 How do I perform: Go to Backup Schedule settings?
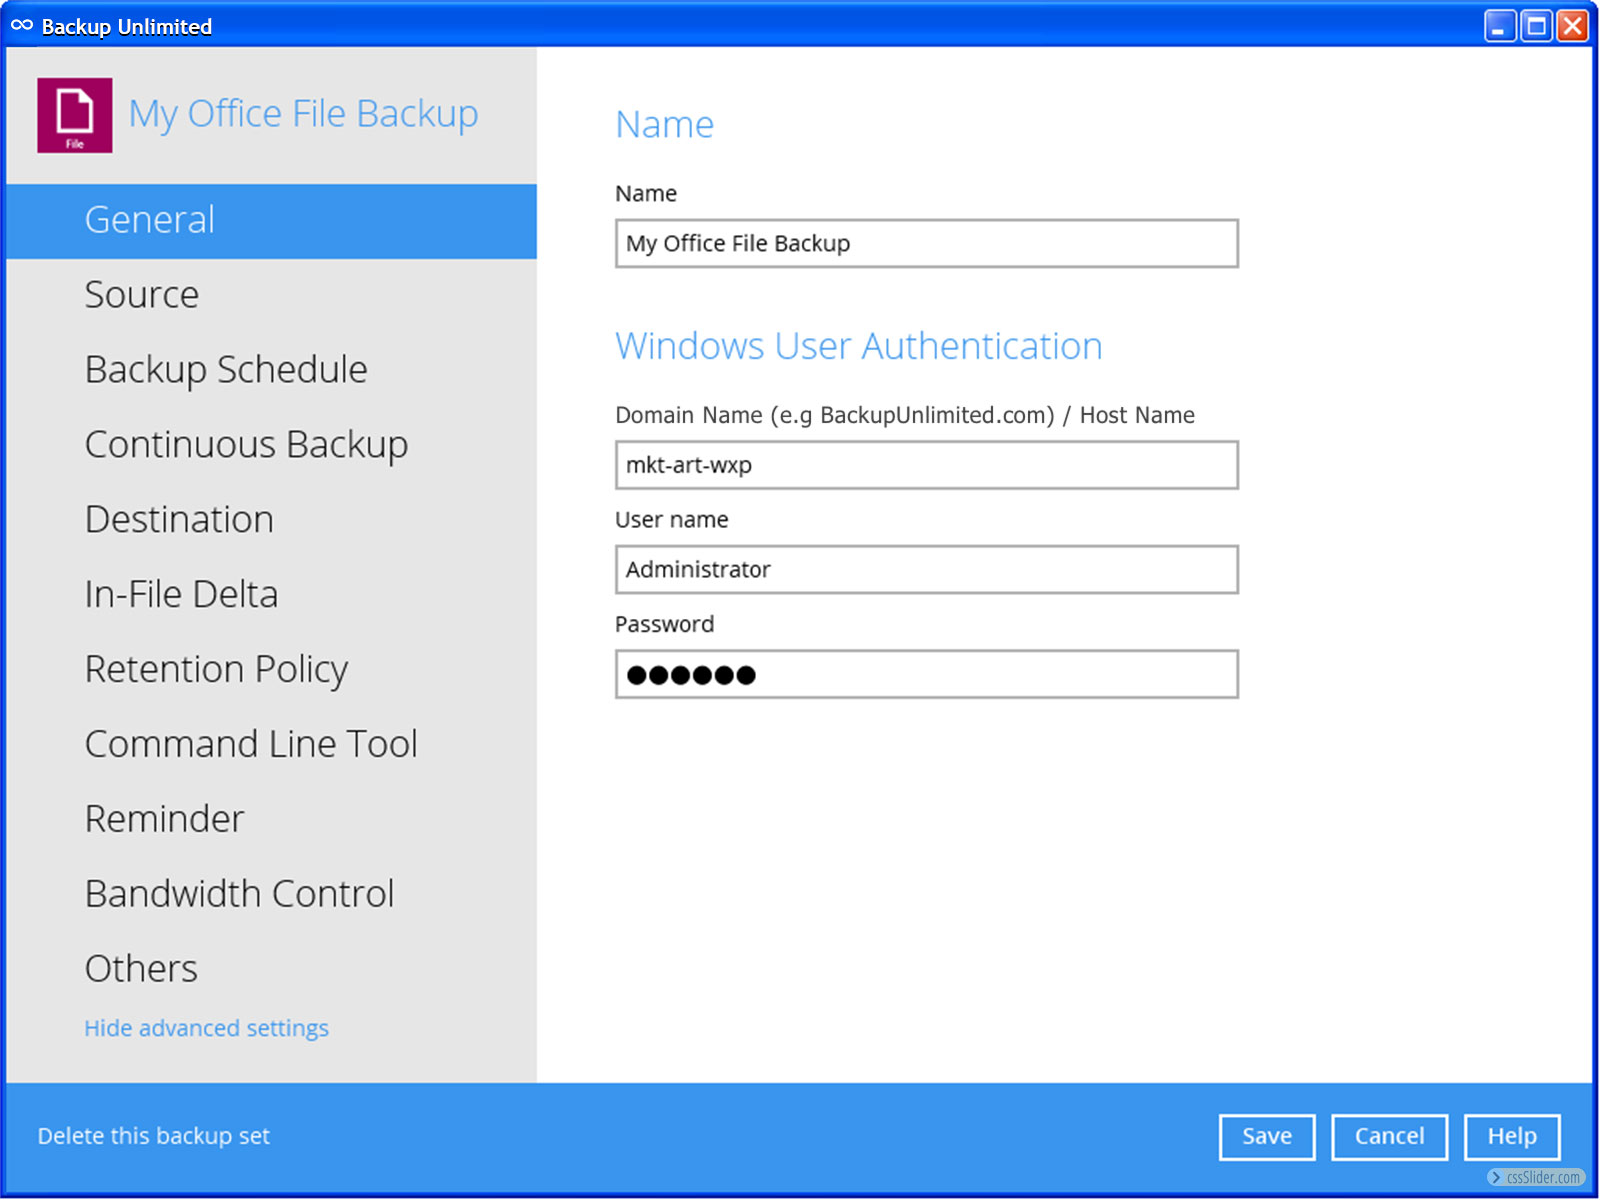[226, 370]
